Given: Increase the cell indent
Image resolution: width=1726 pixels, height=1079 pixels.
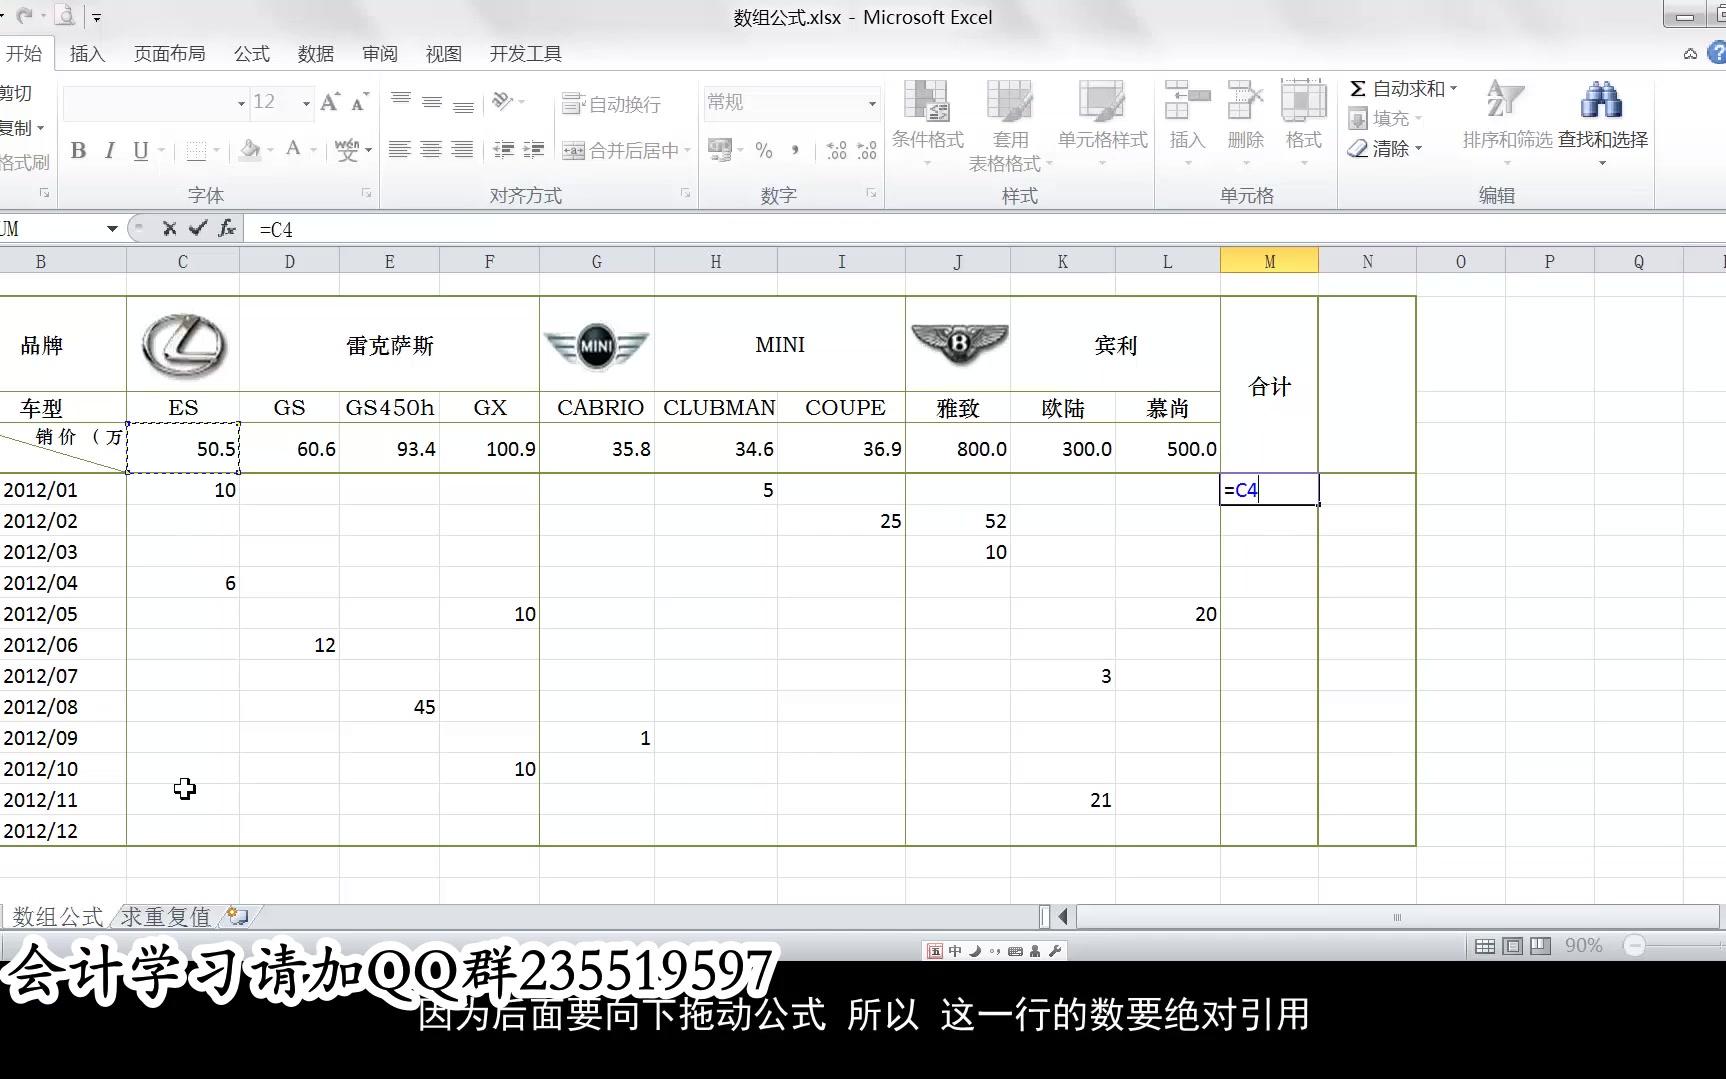Looking at the screenshot, I should click(x=534, y=150).
